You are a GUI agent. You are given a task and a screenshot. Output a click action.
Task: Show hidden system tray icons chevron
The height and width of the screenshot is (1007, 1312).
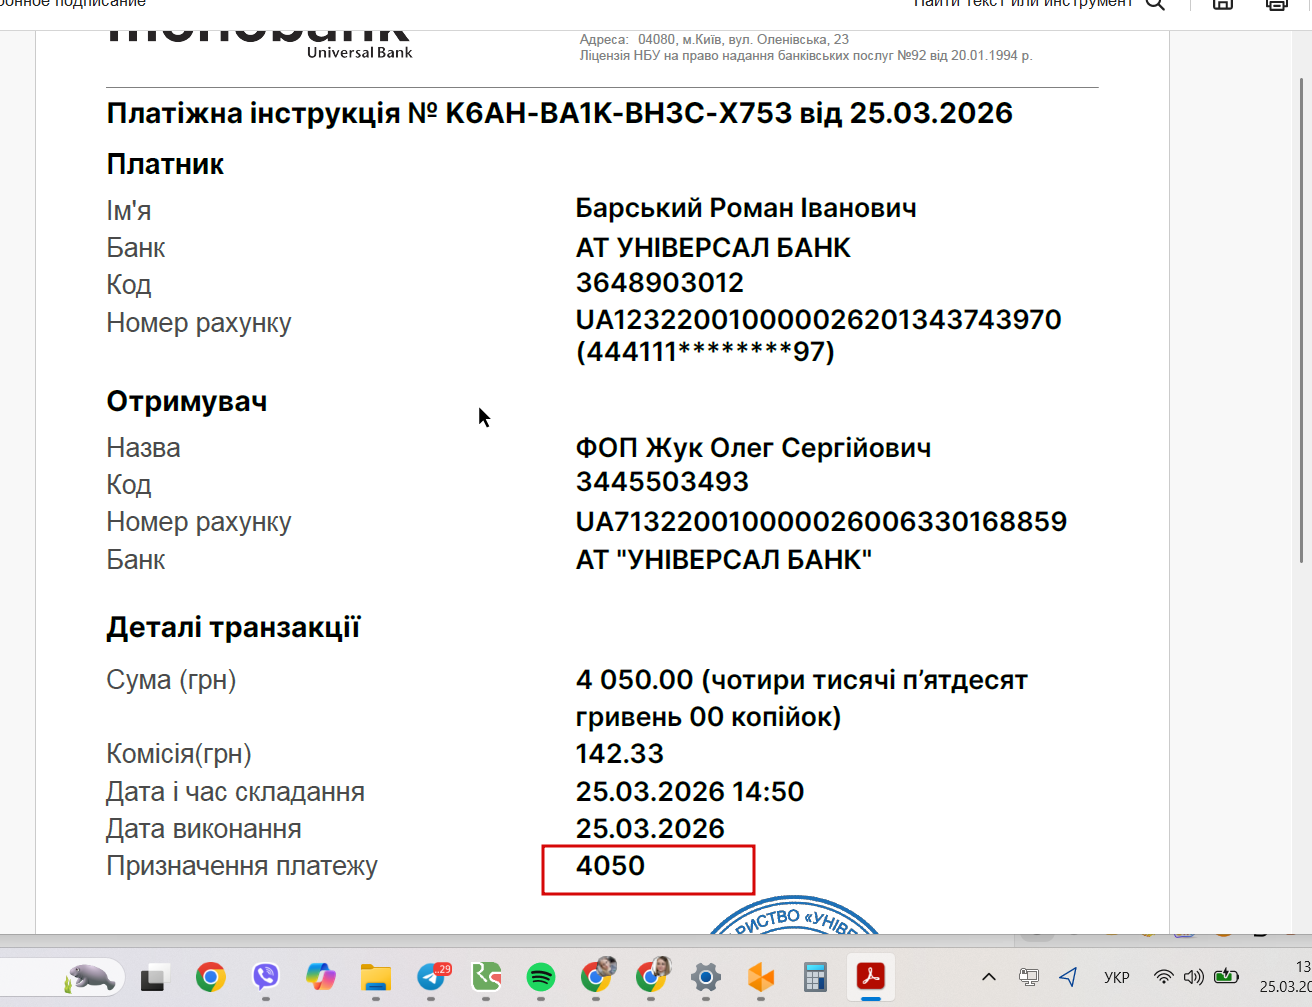click(989, 977)
